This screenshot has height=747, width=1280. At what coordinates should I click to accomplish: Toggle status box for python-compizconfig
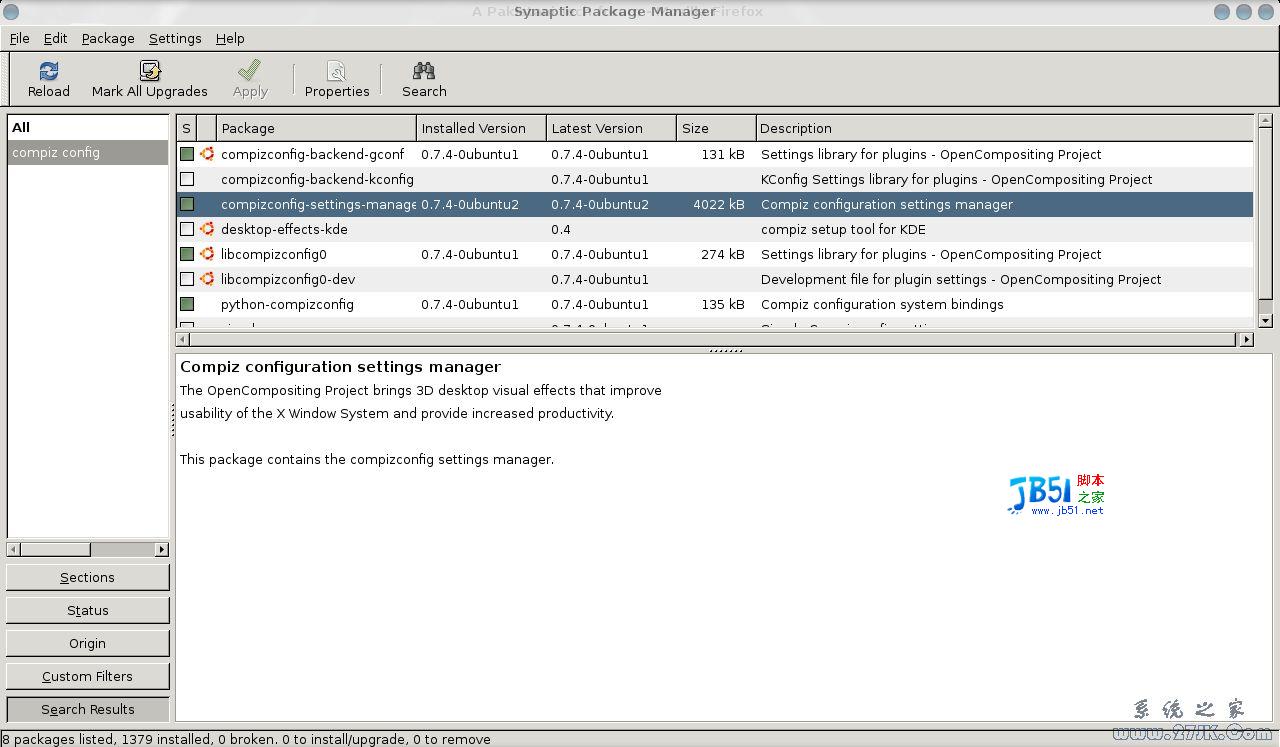(187, 304)
